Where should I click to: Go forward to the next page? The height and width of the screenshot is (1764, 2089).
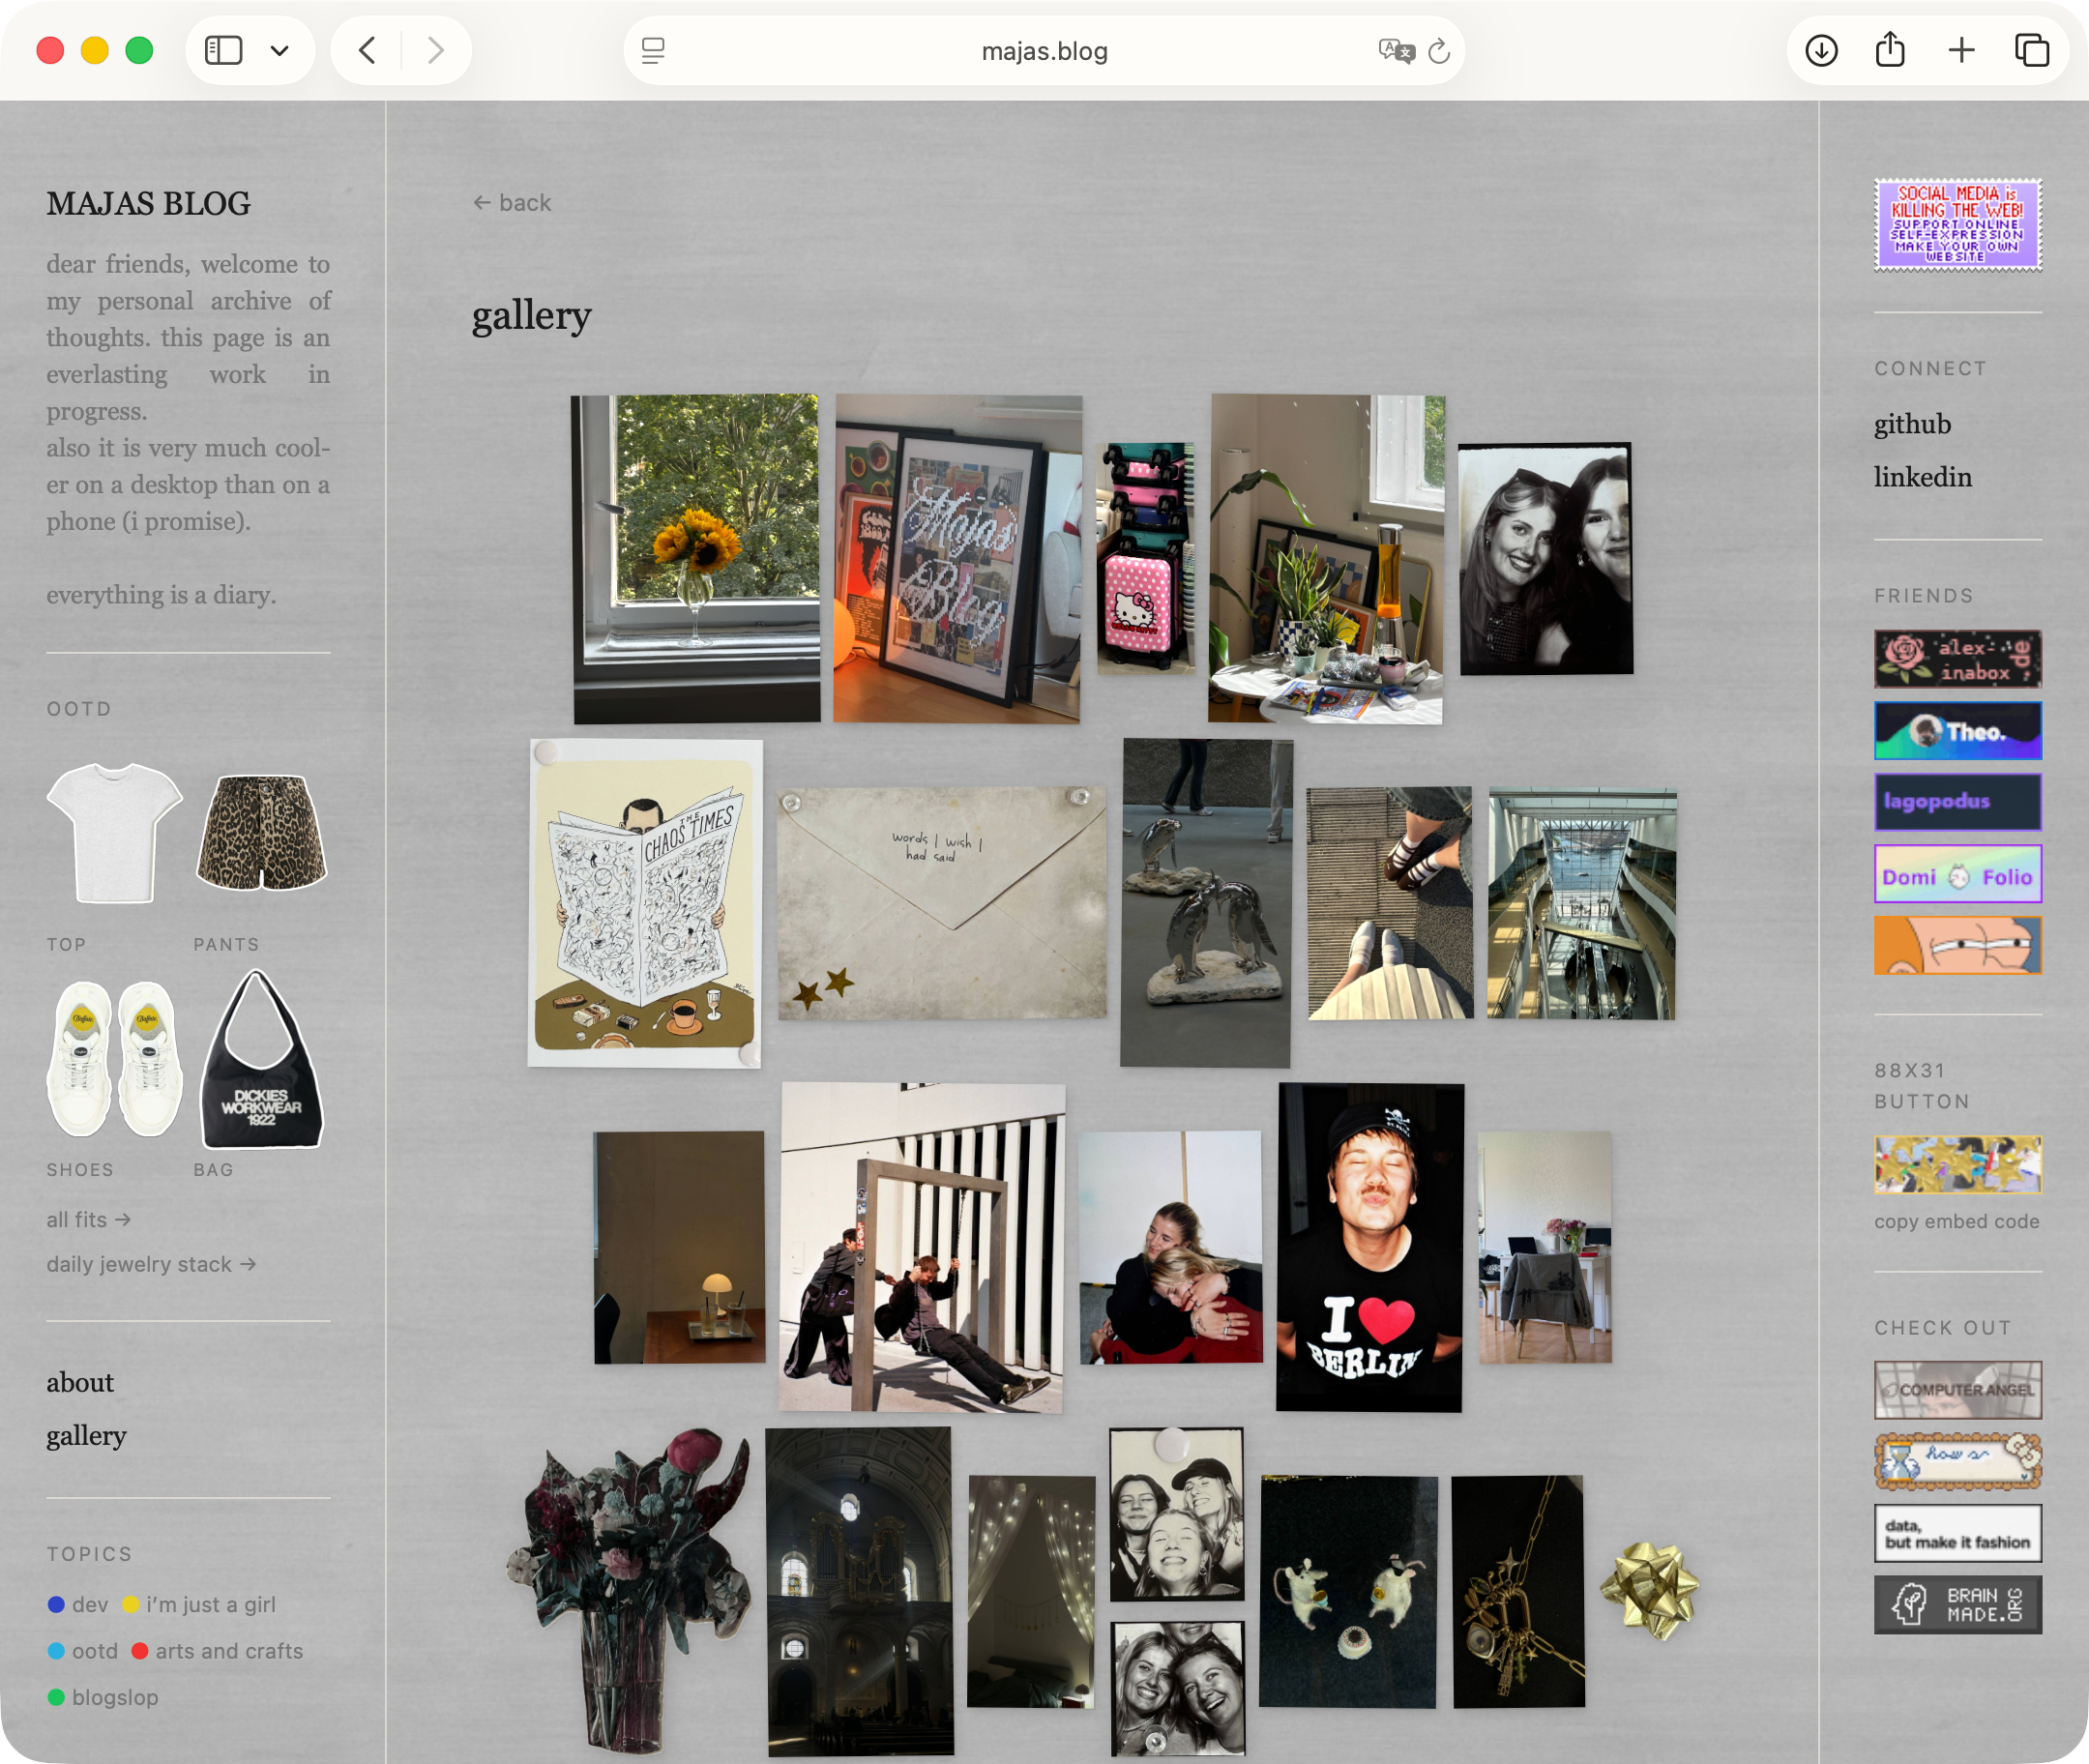click(x=435, y=50)
